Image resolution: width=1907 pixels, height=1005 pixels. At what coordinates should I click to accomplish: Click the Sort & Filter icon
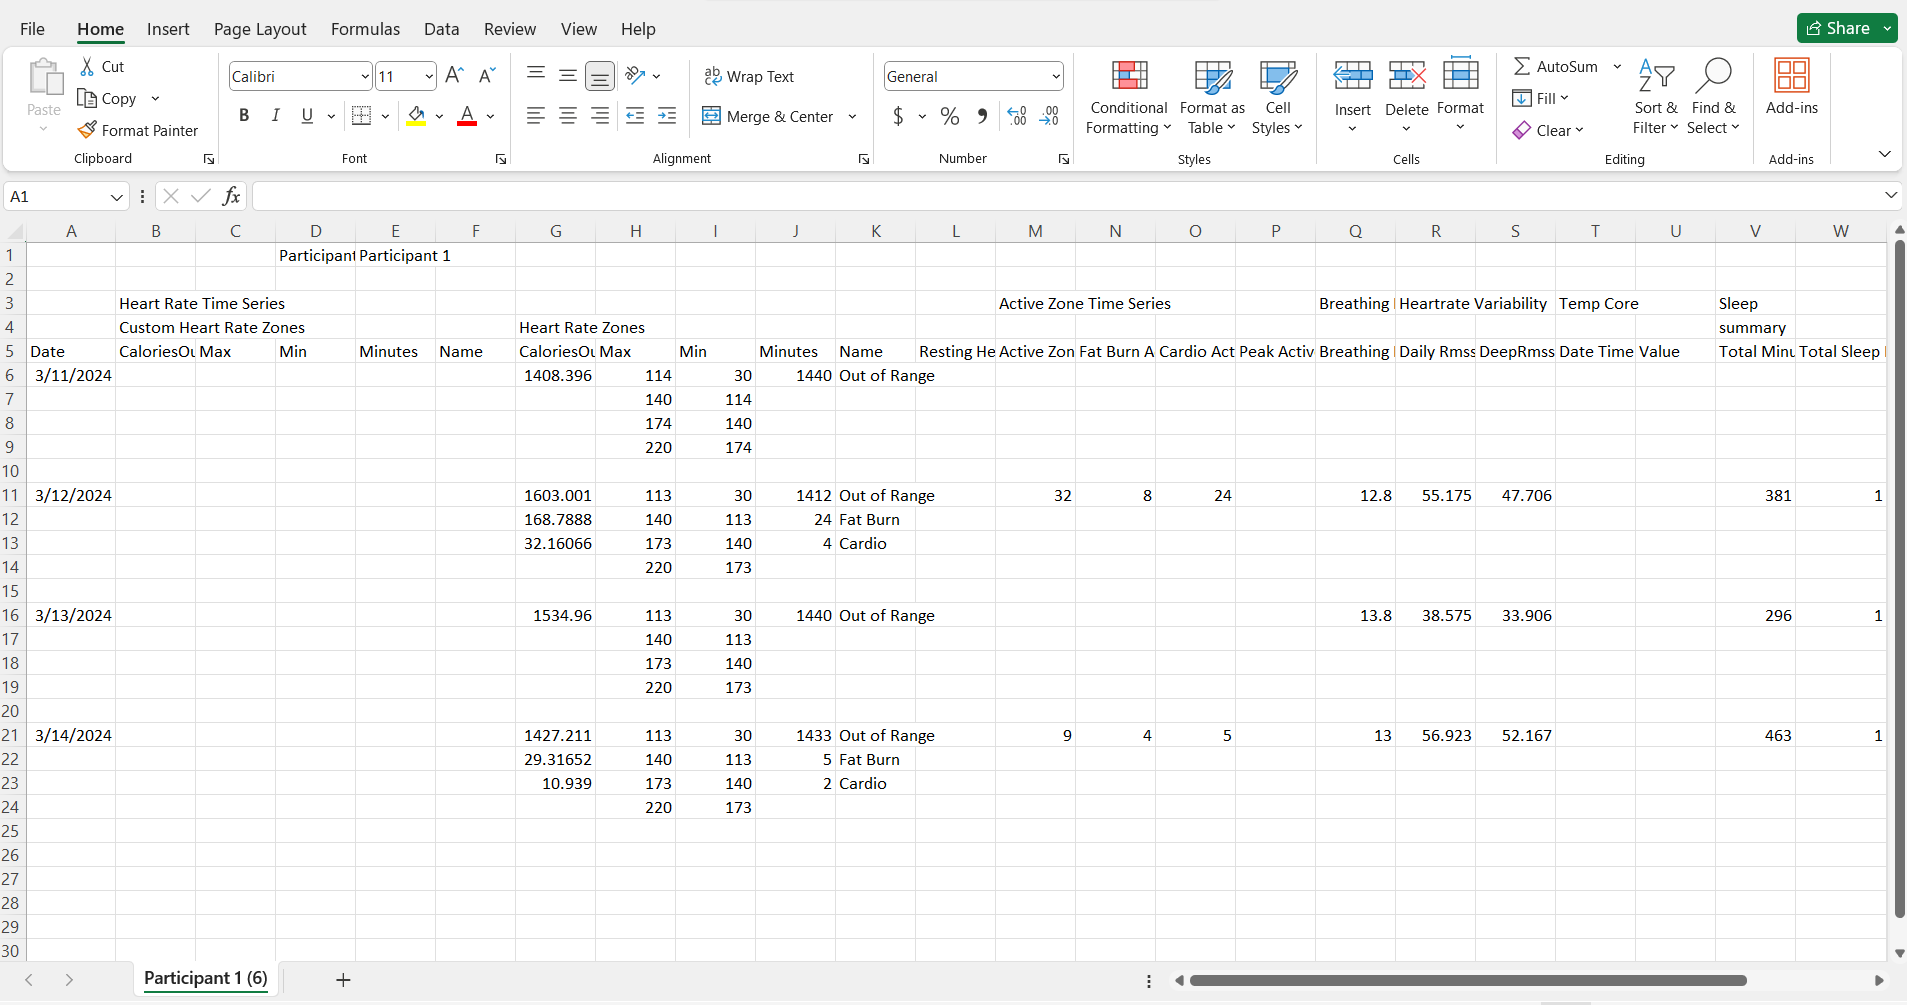click(x=1656, y=77)
